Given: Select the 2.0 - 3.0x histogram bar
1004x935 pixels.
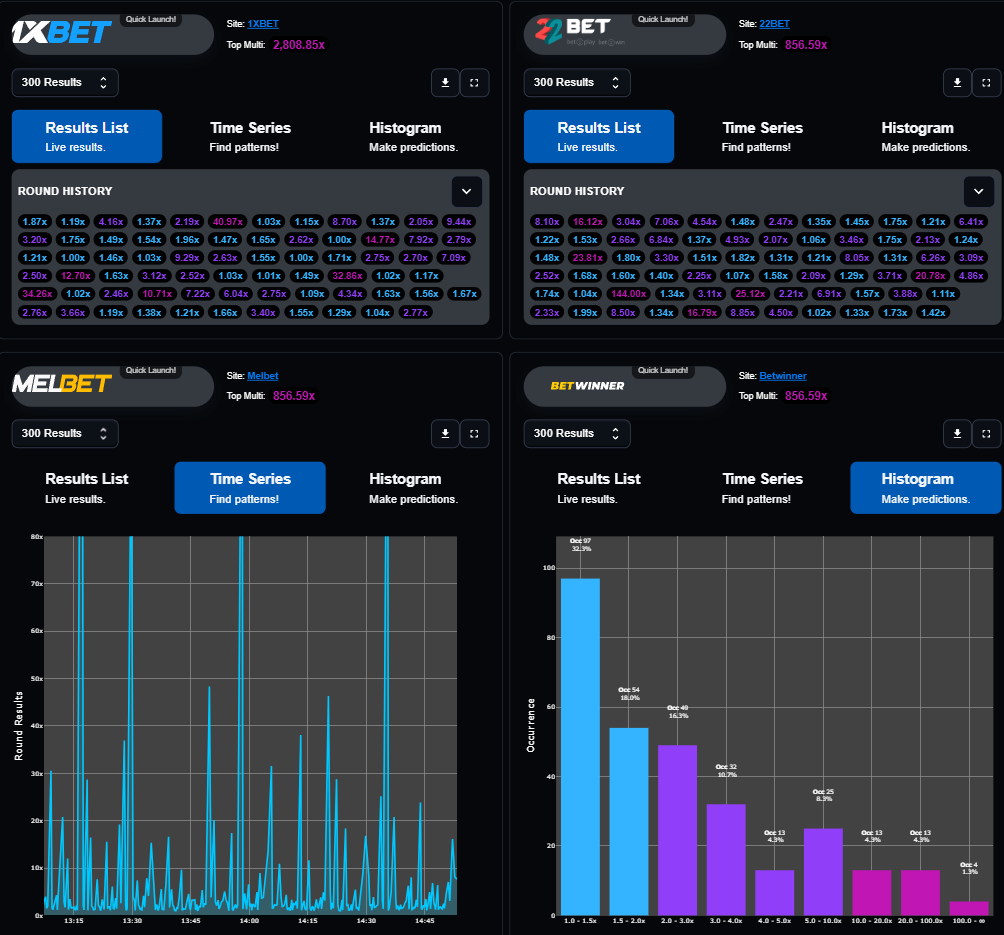Looking at the screenshot, I should pos(677,830).
